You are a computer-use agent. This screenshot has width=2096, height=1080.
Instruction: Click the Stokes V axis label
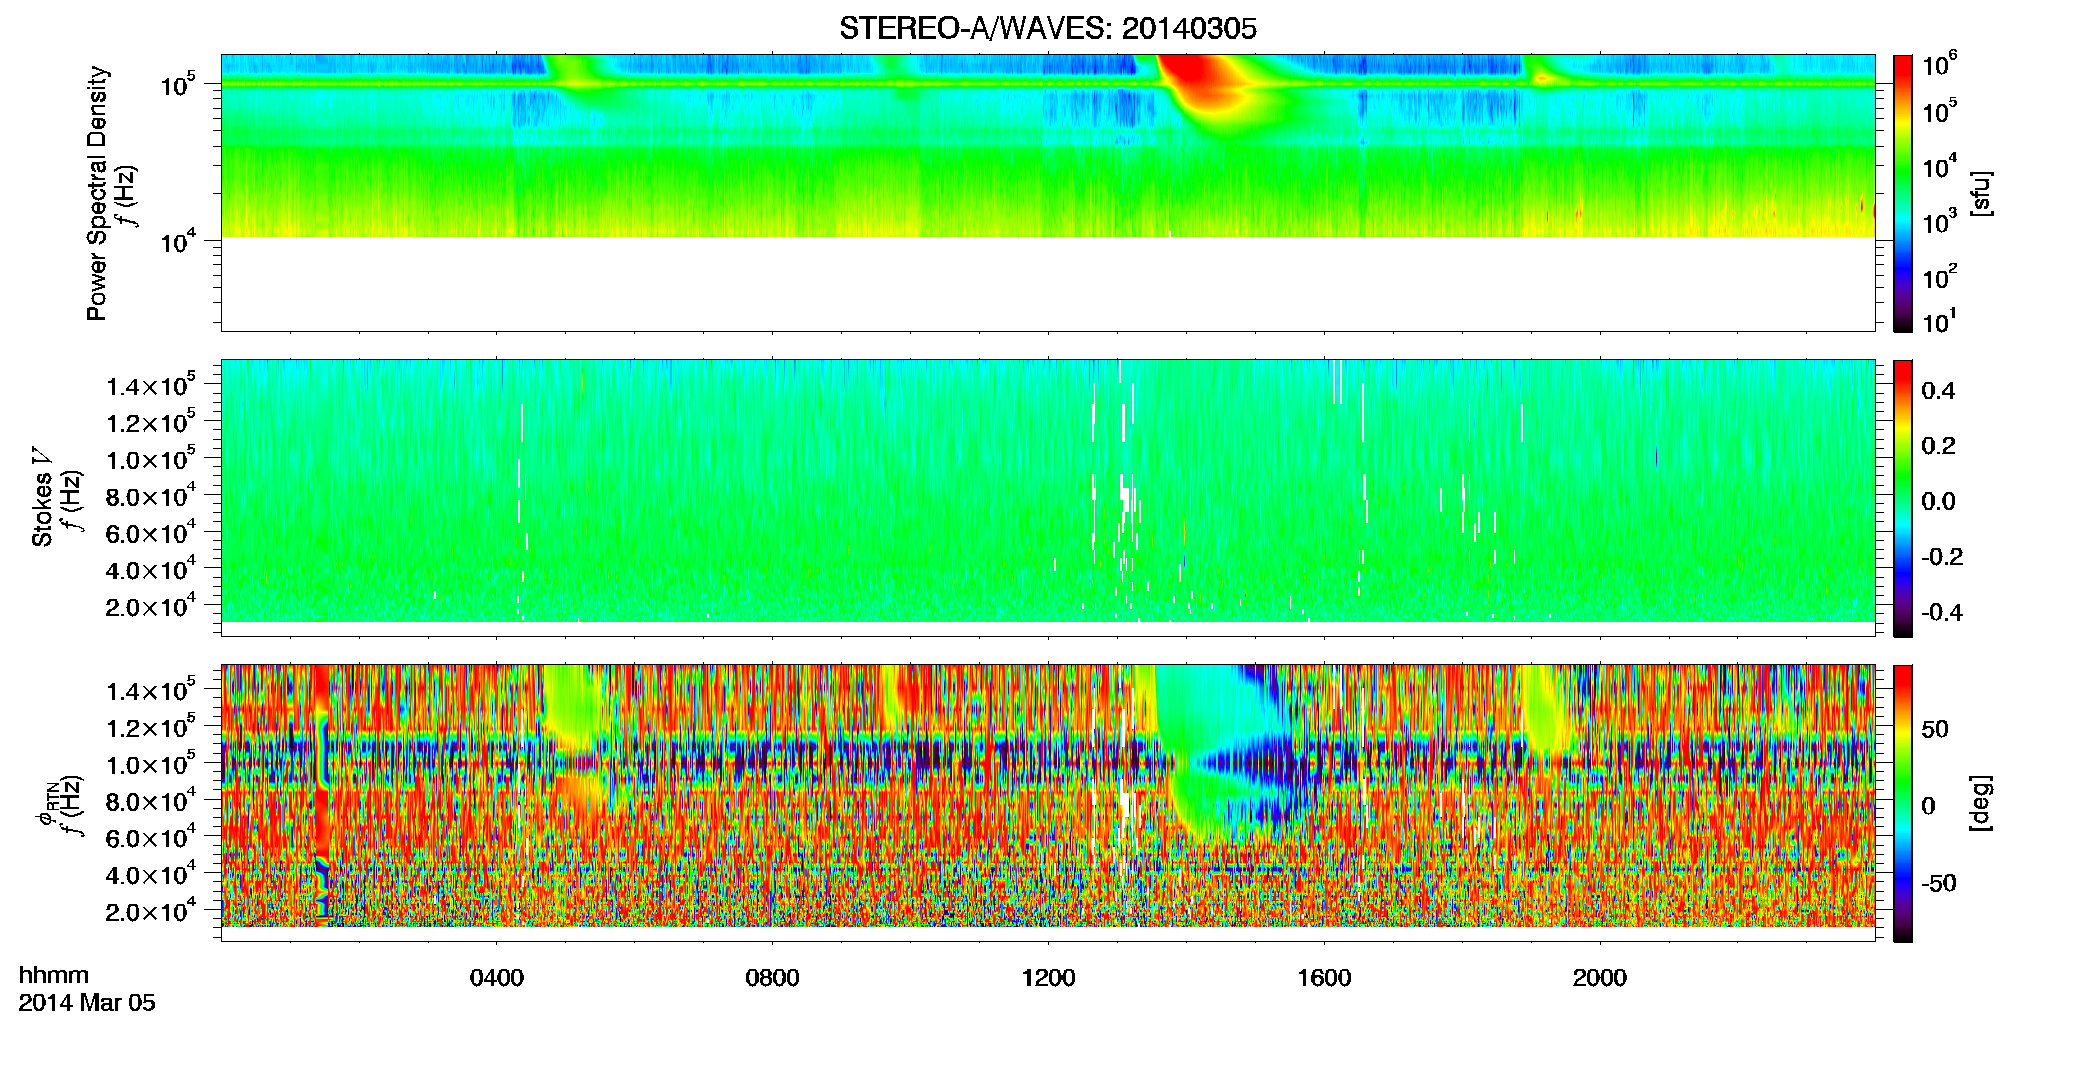click(x=42, y=497)
